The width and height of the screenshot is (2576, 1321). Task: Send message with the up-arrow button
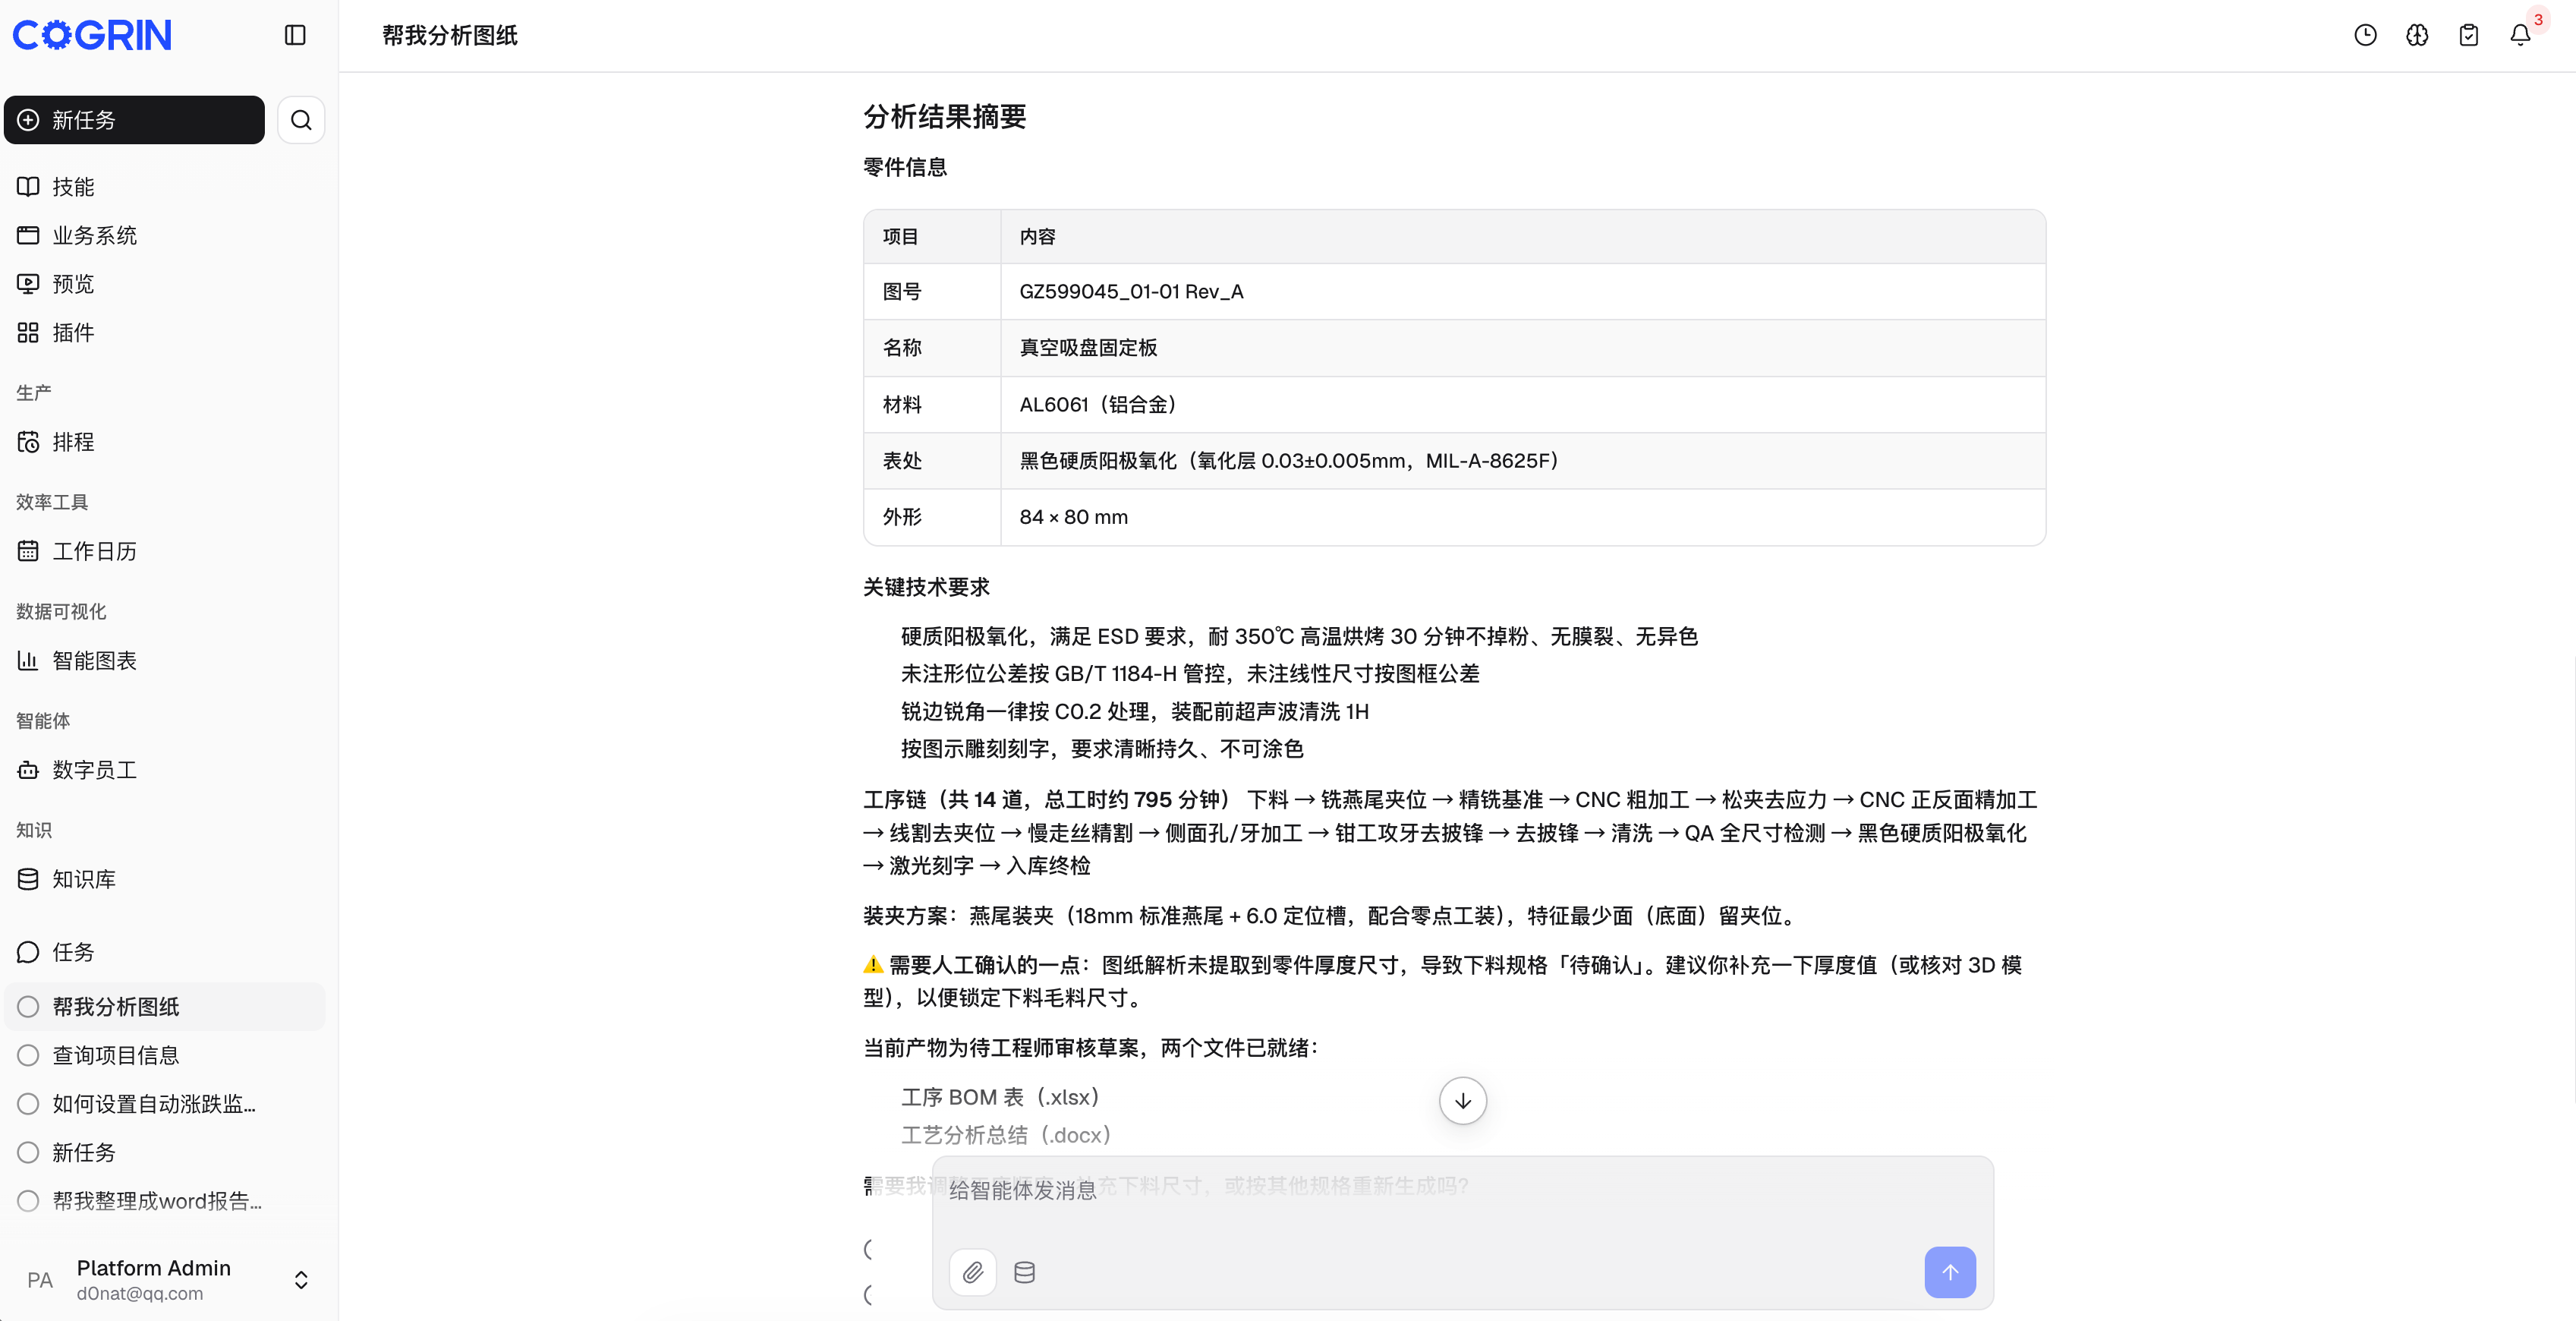1950,1272
